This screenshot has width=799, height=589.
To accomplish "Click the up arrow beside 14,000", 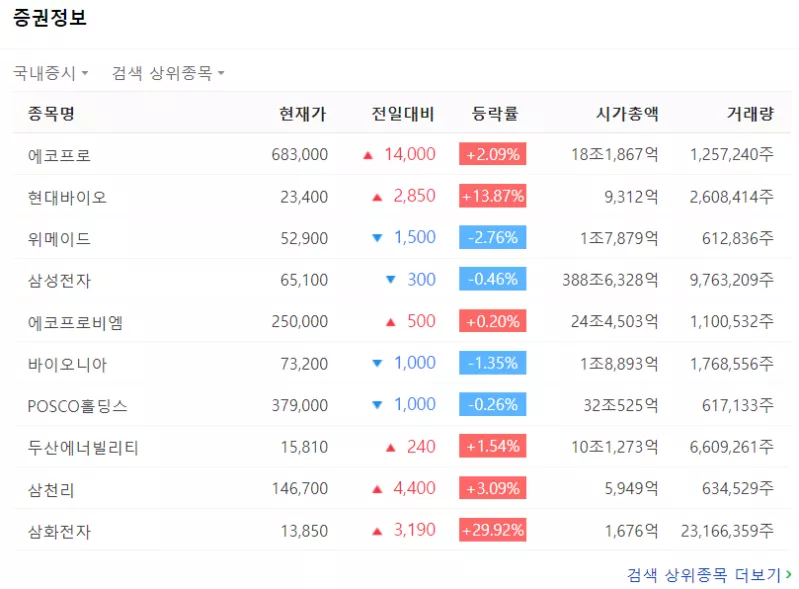I will point(367,155).
